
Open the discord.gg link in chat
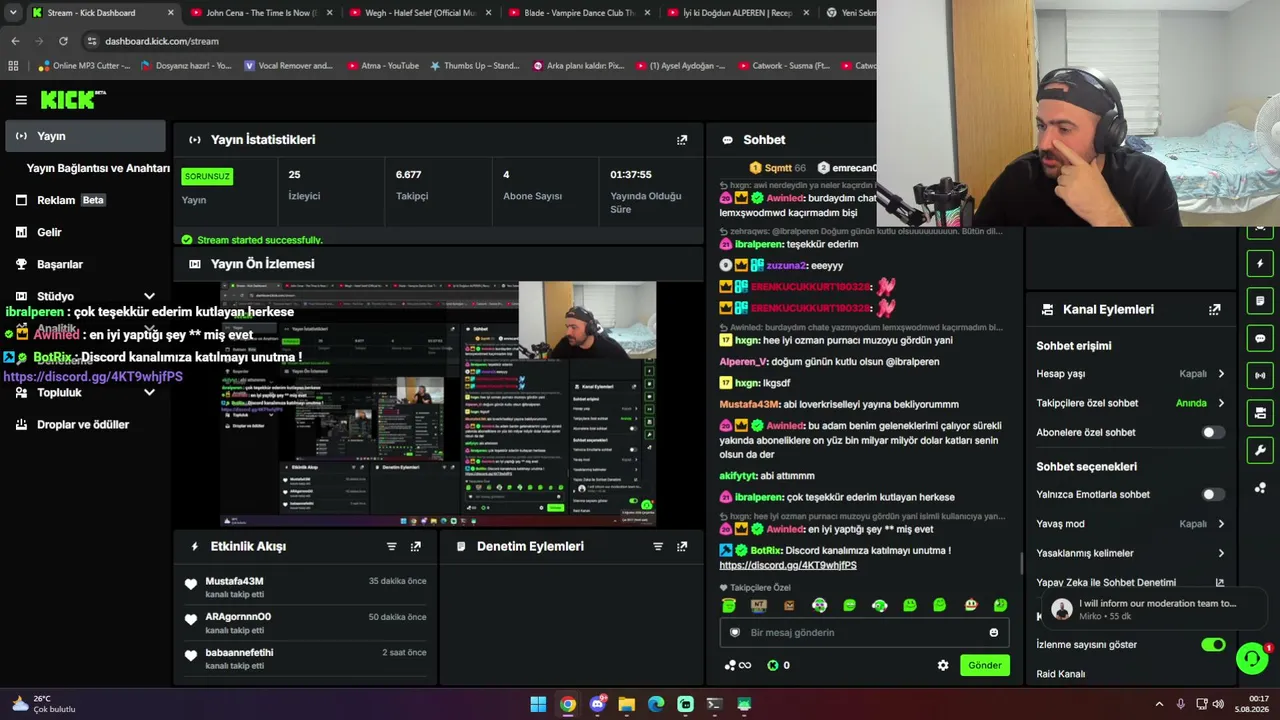788,565
